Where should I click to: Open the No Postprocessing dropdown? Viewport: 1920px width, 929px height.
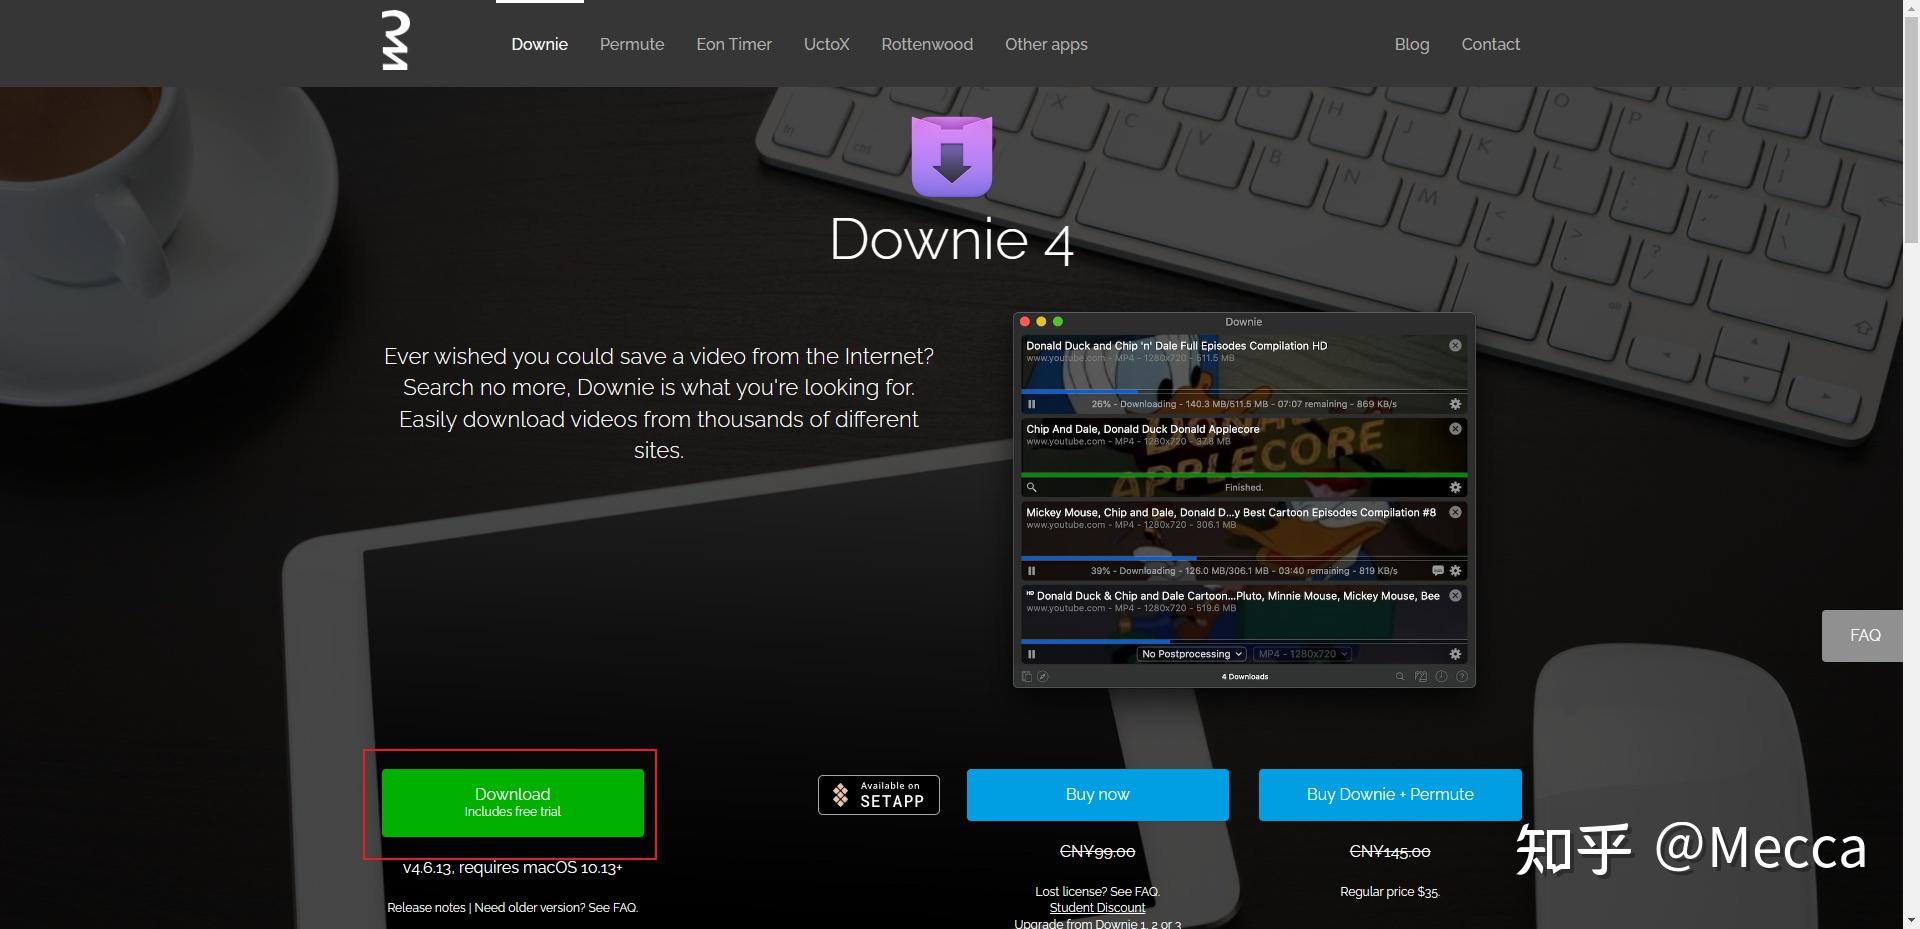1190,653
